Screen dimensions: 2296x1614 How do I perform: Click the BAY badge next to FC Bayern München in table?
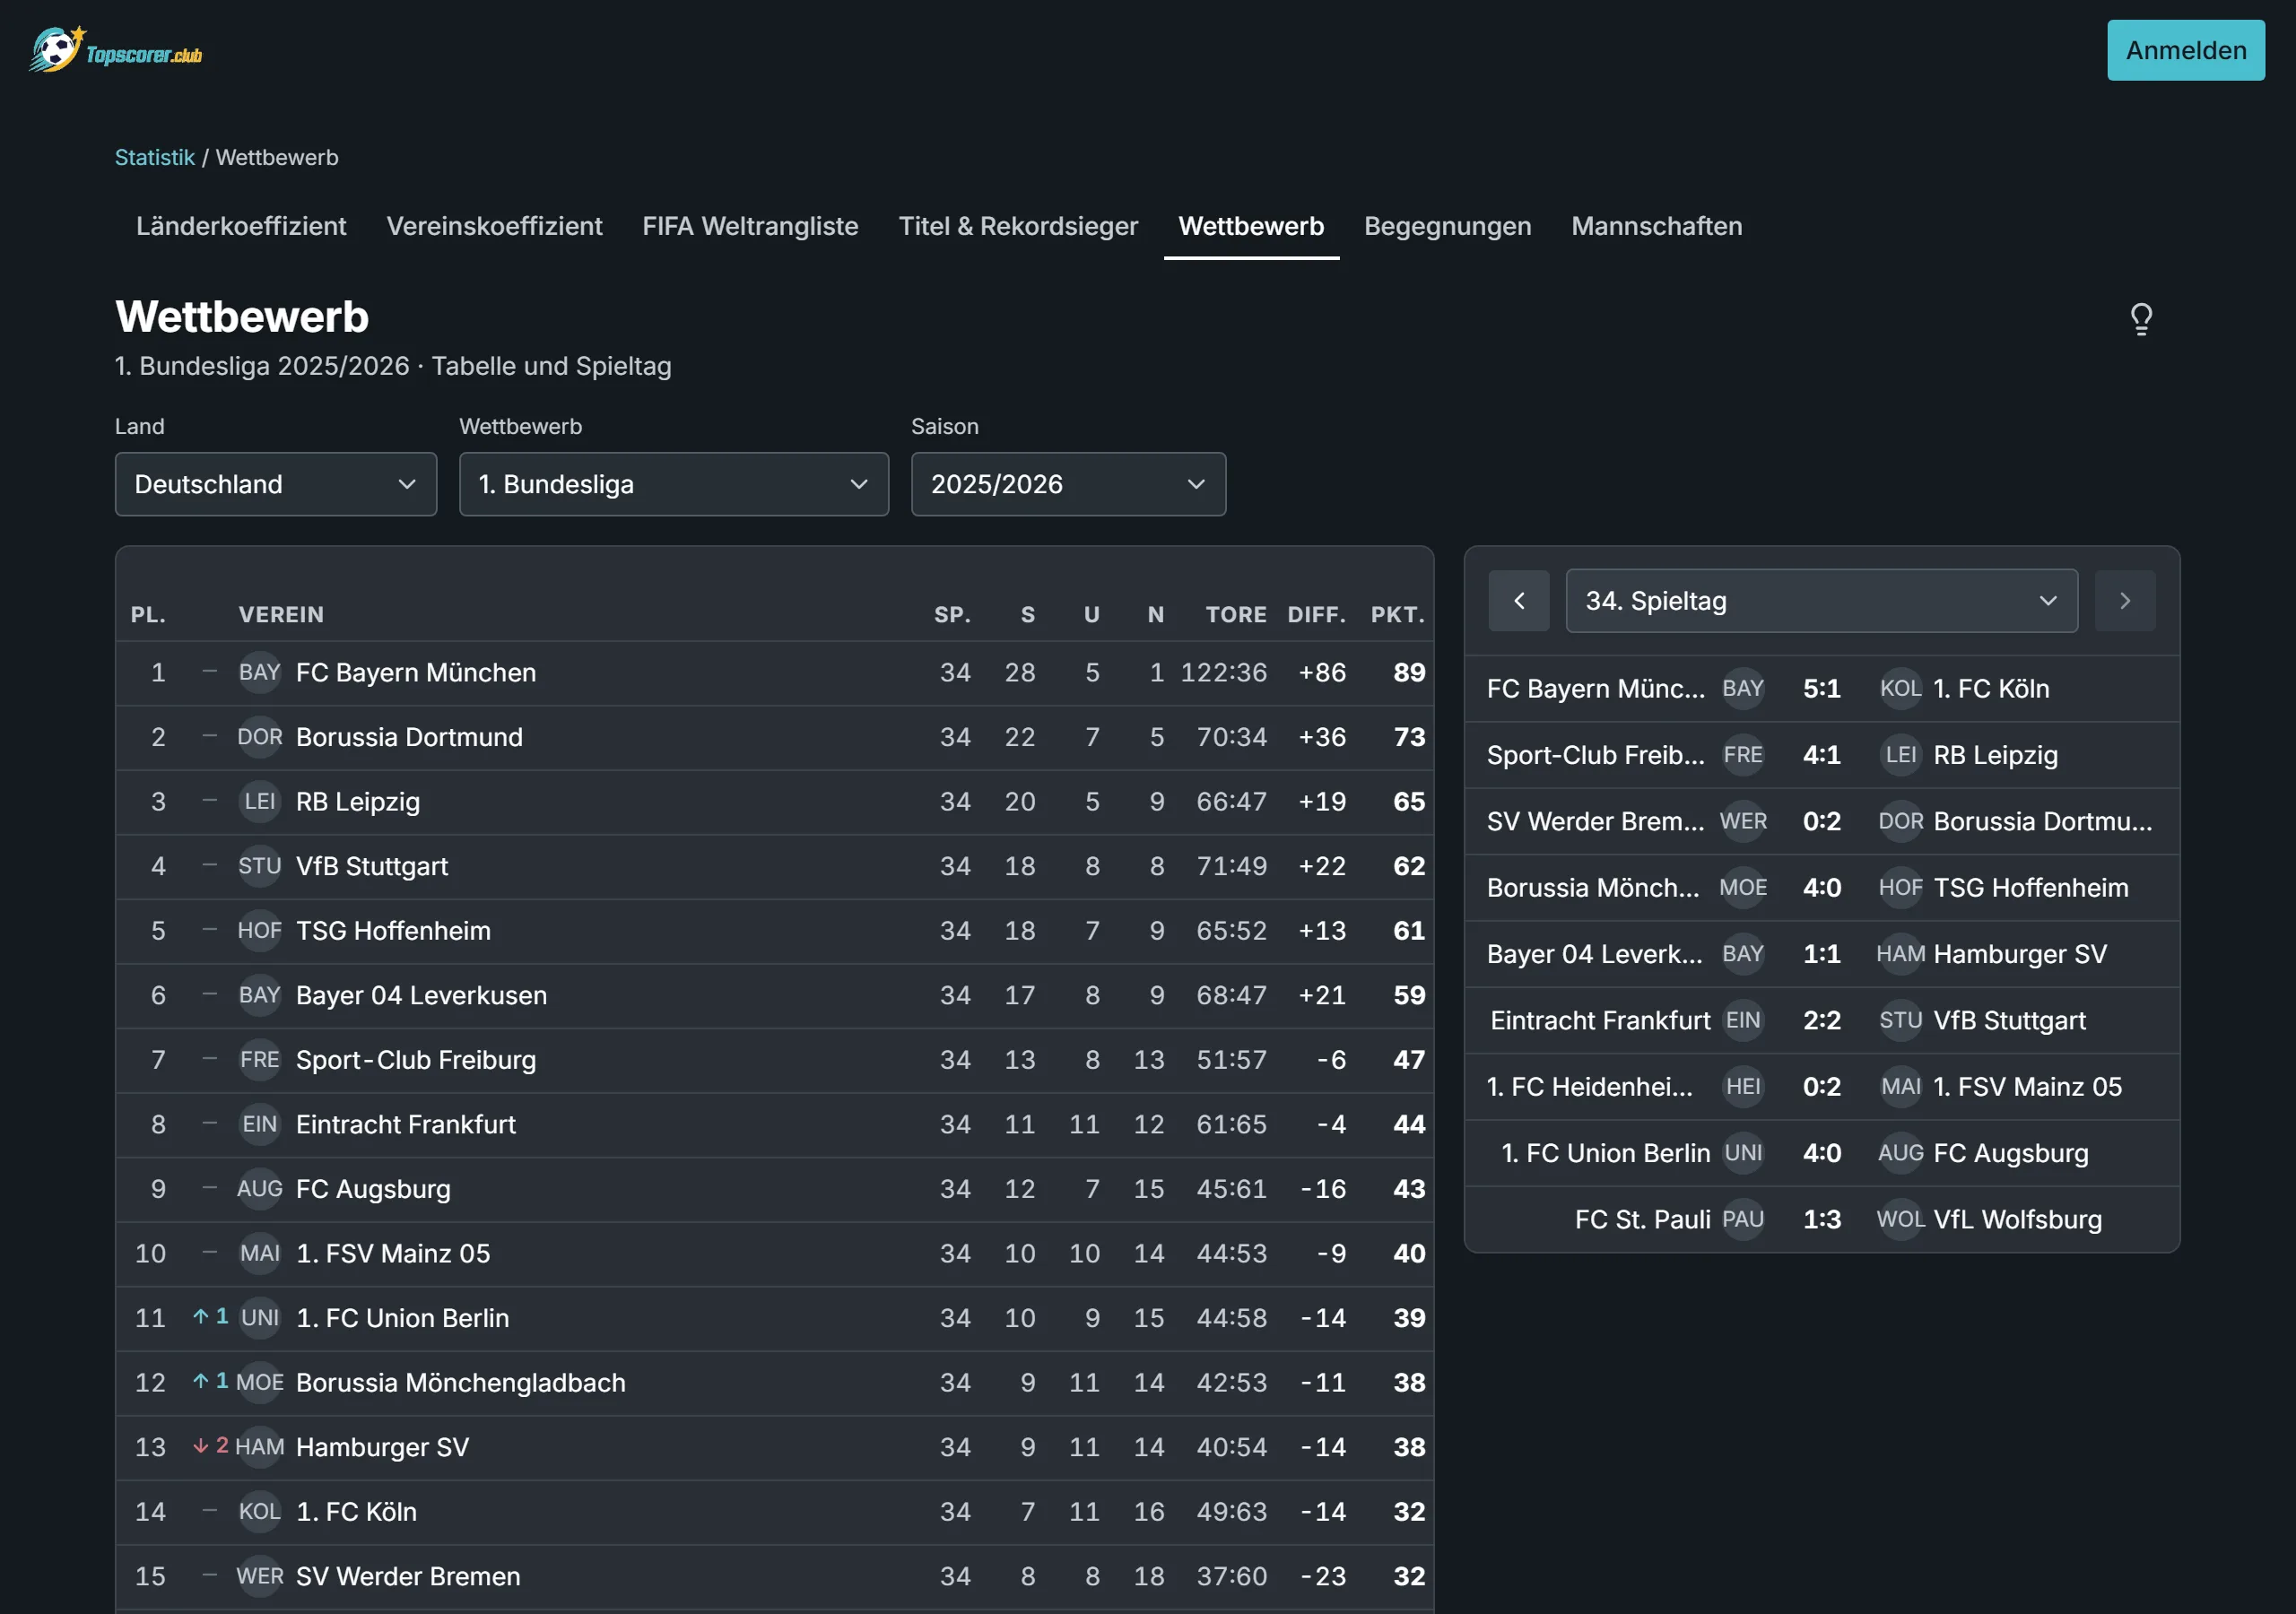point(260,673)
